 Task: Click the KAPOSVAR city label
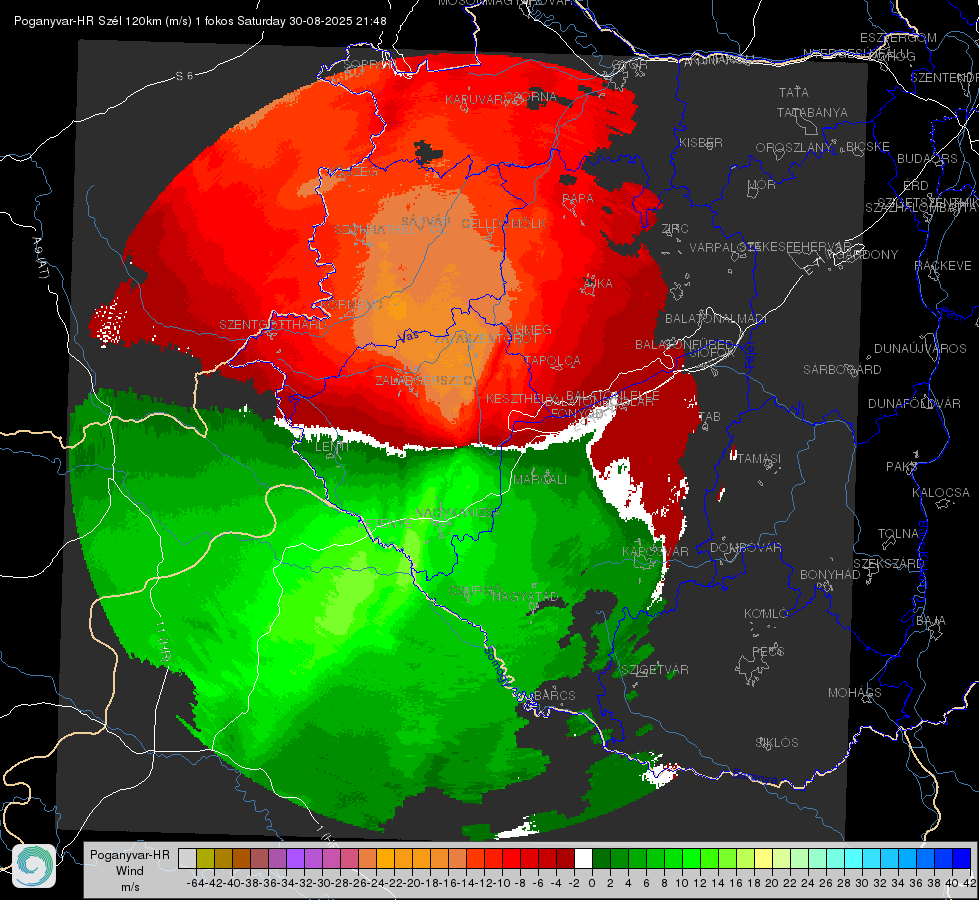(655, 551)
